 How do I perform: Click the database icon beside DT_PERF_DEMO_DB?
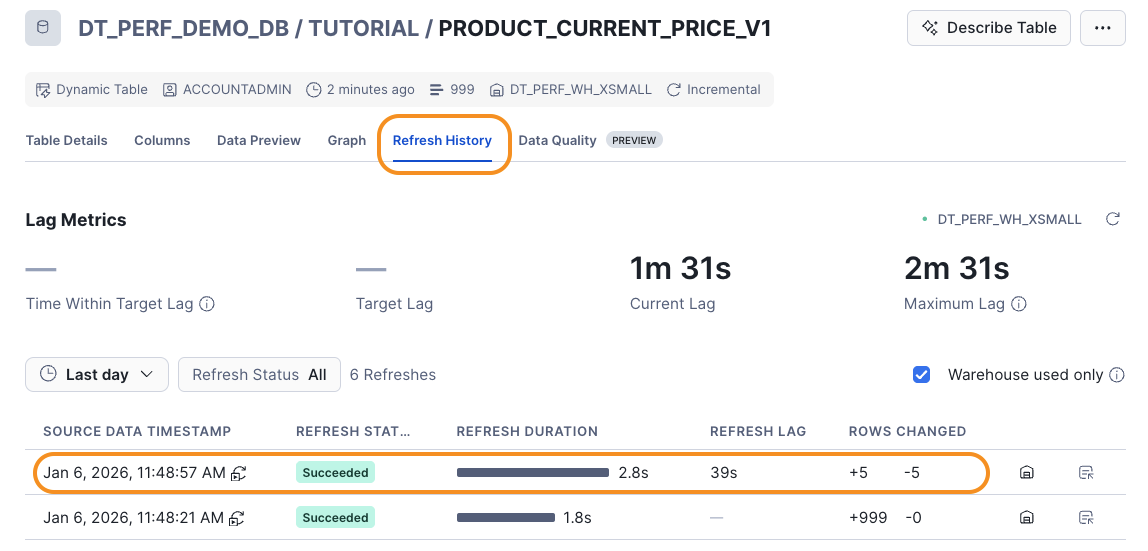(42, 28)
